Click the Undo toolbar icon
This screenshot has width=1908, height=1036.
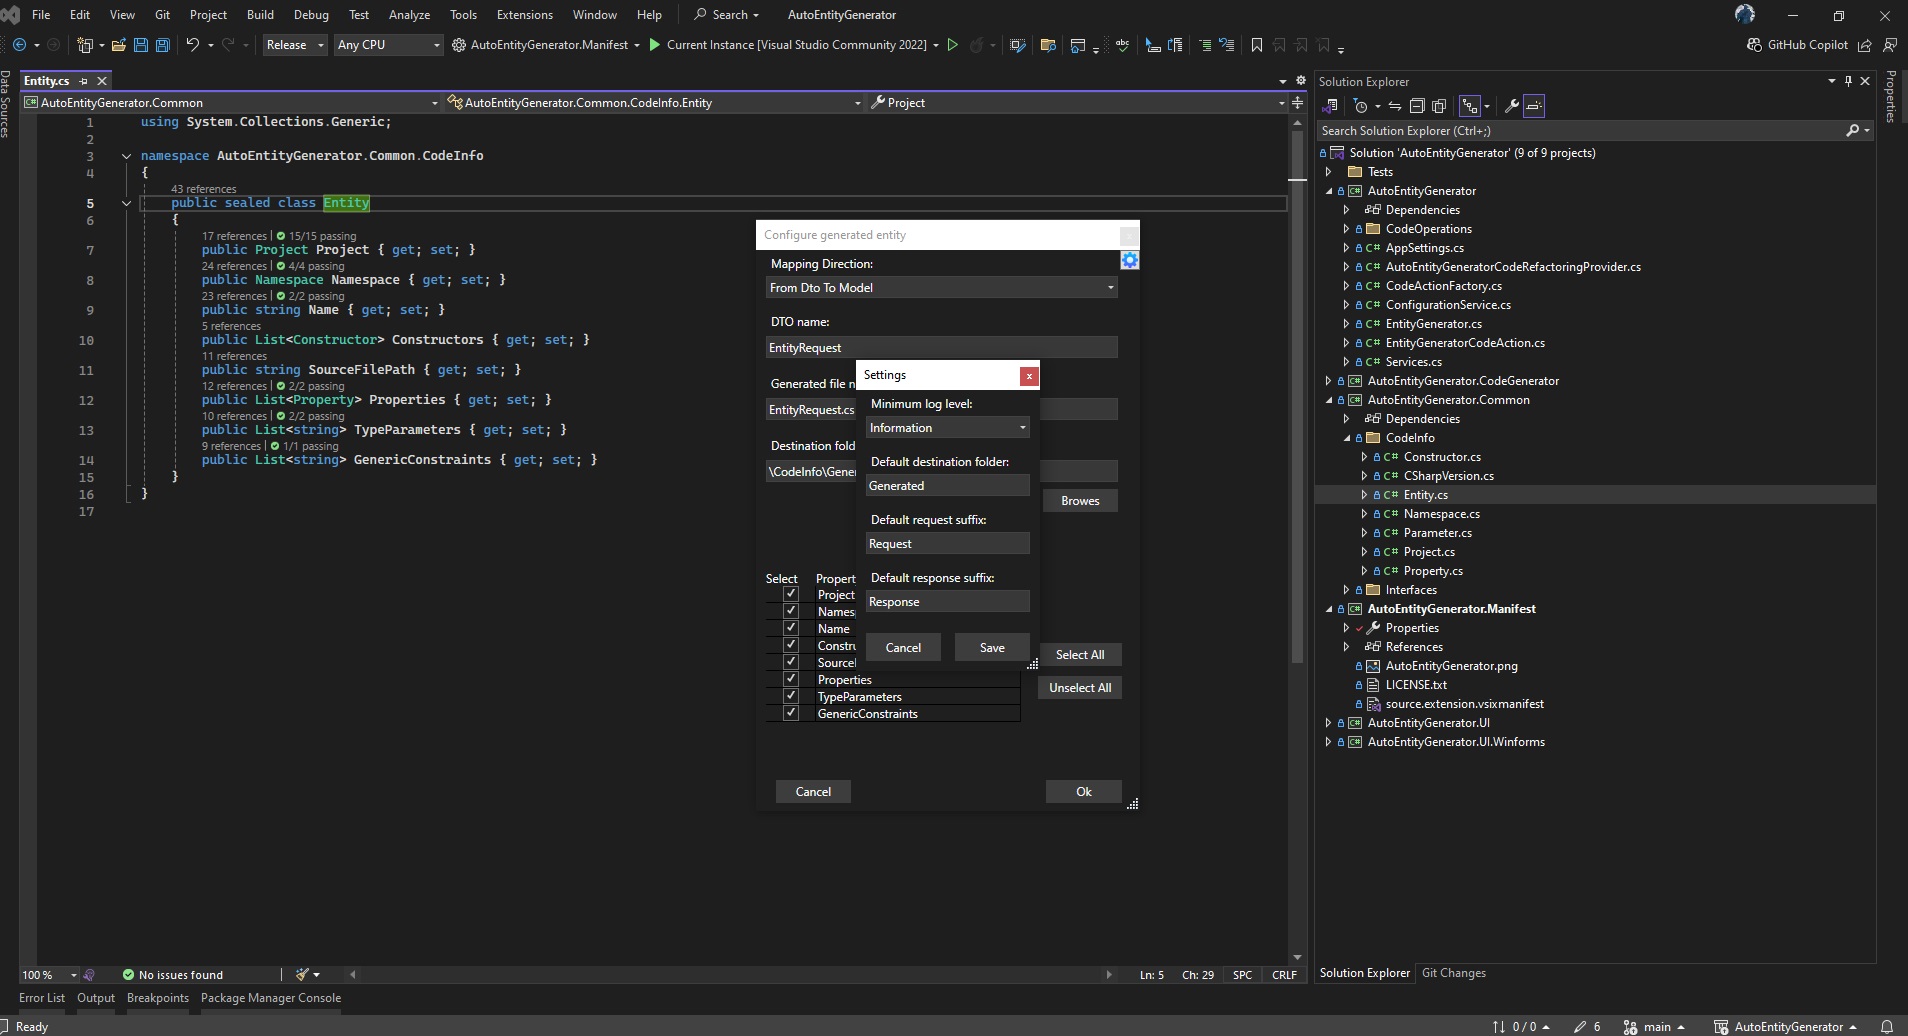pos(192,45)
